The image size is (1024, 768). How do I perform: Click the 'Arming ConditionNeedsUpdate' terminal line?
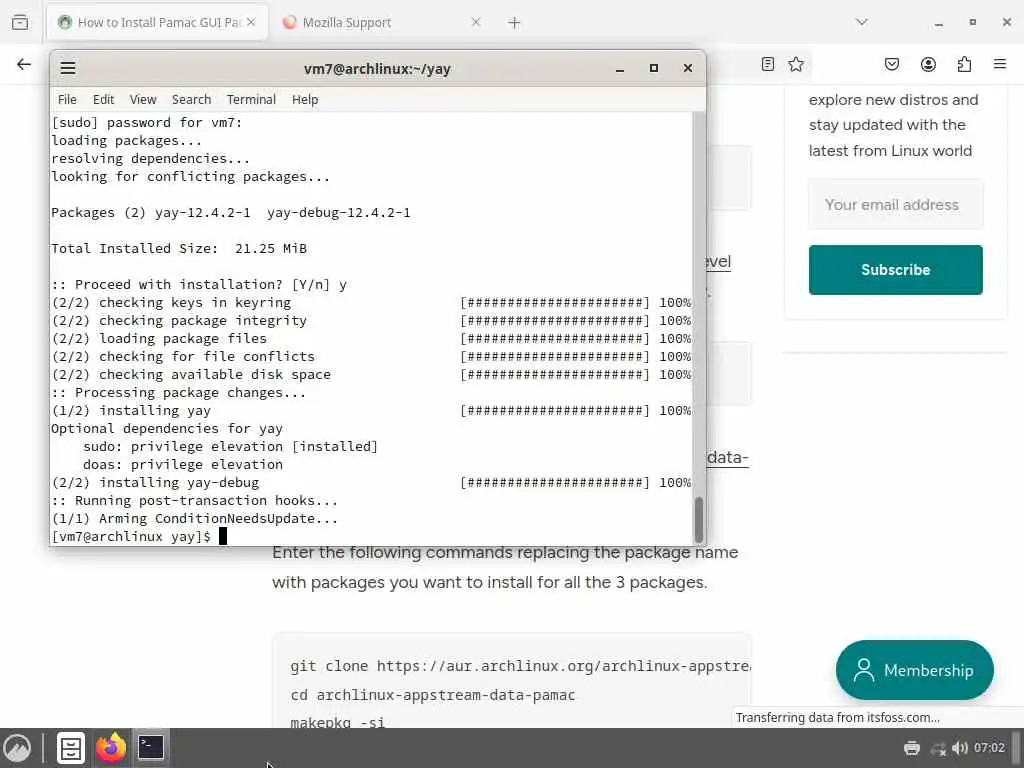coord(195,519)
